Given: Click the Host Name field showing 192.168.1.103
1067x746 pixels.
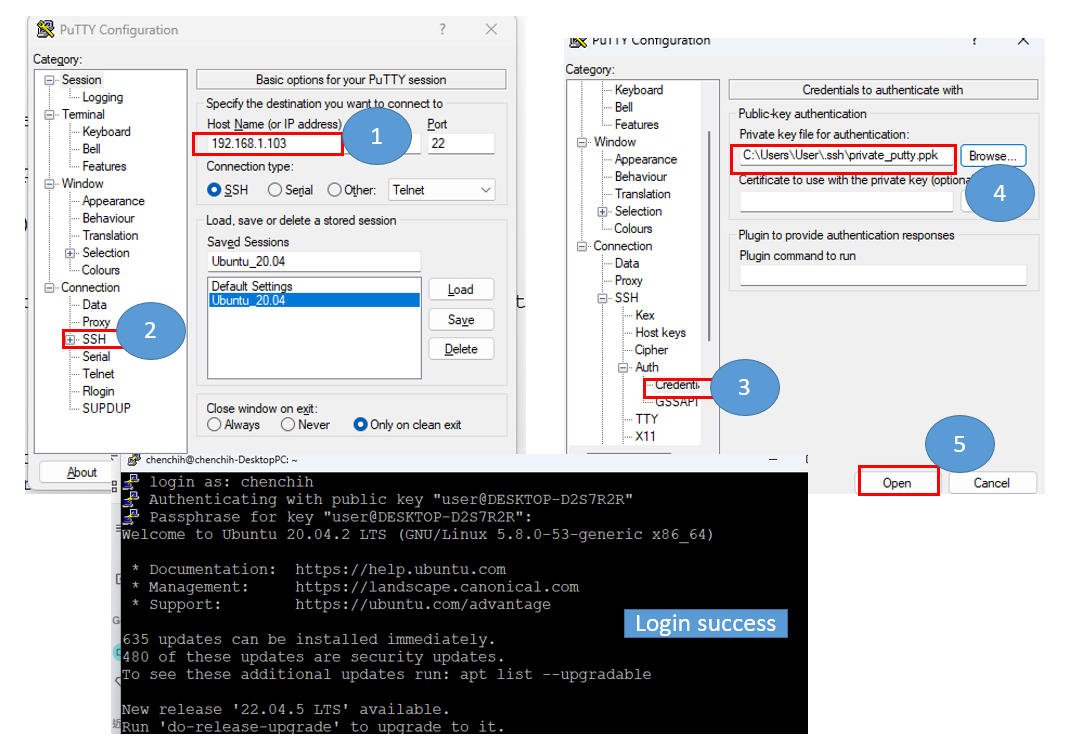Looking at the screenshot, I should (x=313, y=144).
